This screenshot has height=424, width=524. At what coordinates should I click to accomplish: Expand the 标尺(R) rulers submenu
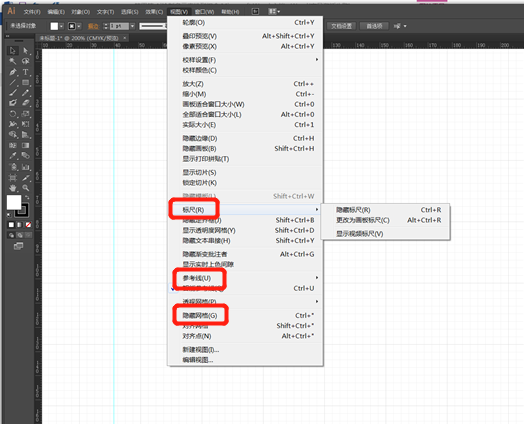point(245,210)
